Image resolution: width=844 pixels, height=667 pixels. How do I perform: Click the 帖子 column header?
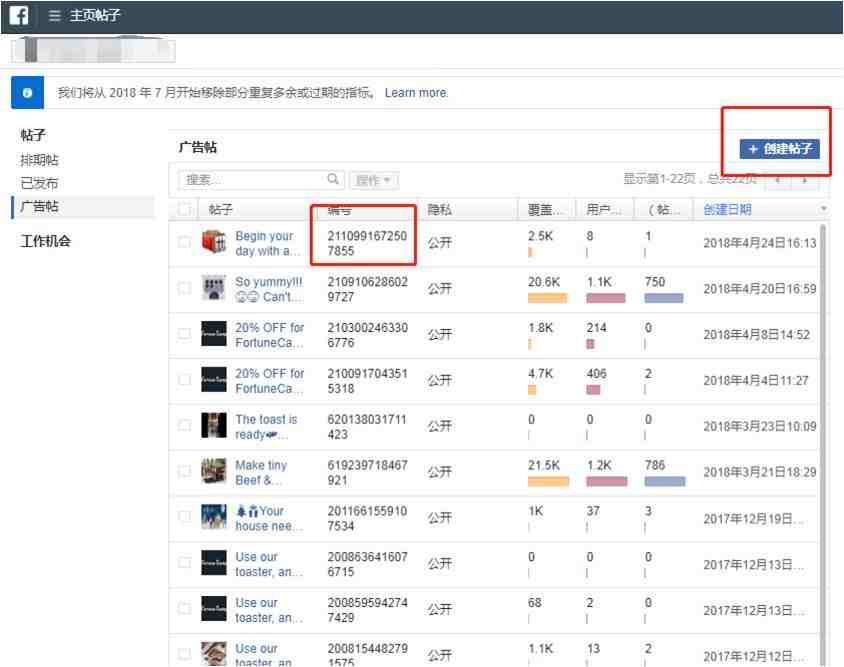point(221,209)
